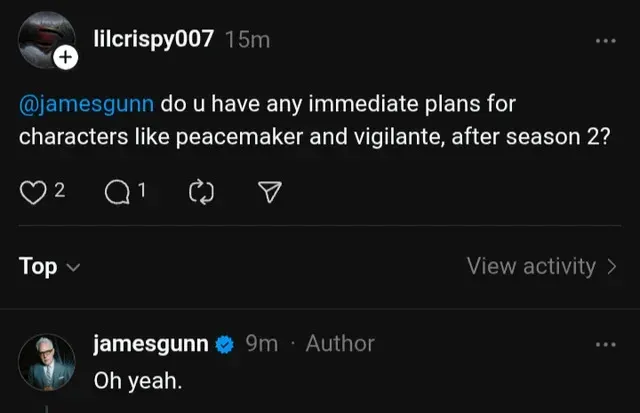This screenshot has width=640, height=413.
Task: Open the three-dot menu on lilcrispy007's post
Action: click(x=606, y=41)
